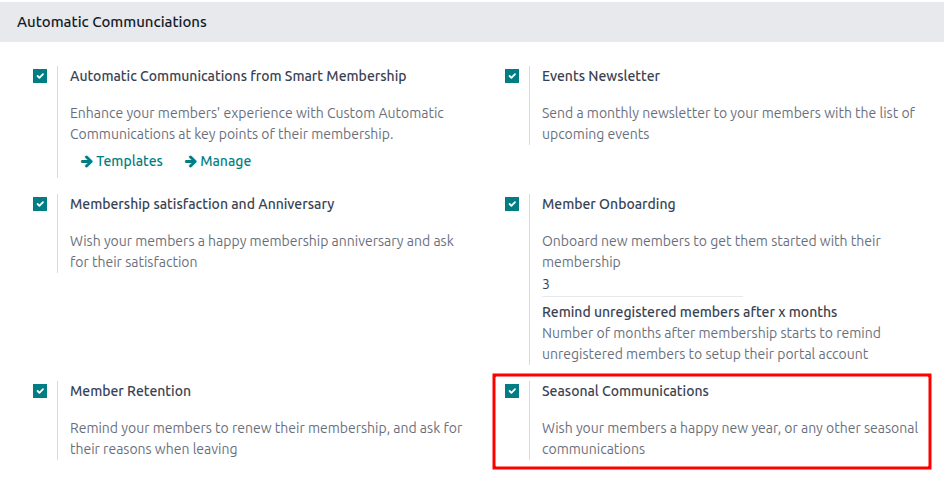Image resolution: width=944 pixels, height=490 pixels.
Task: Select the Member Retention title text
Action: point(130,391)
